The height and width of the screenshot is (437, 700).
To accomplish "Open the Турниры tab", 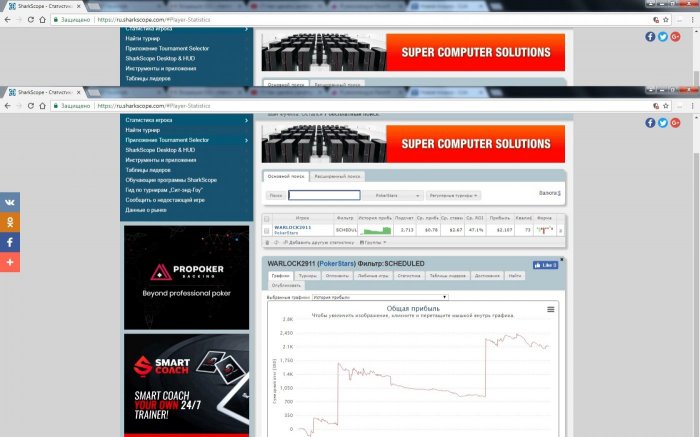I will 307,276.
